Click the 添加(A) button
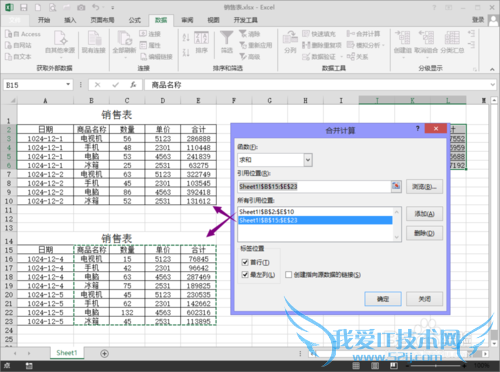The image size is (500, 372). [424, 214]
